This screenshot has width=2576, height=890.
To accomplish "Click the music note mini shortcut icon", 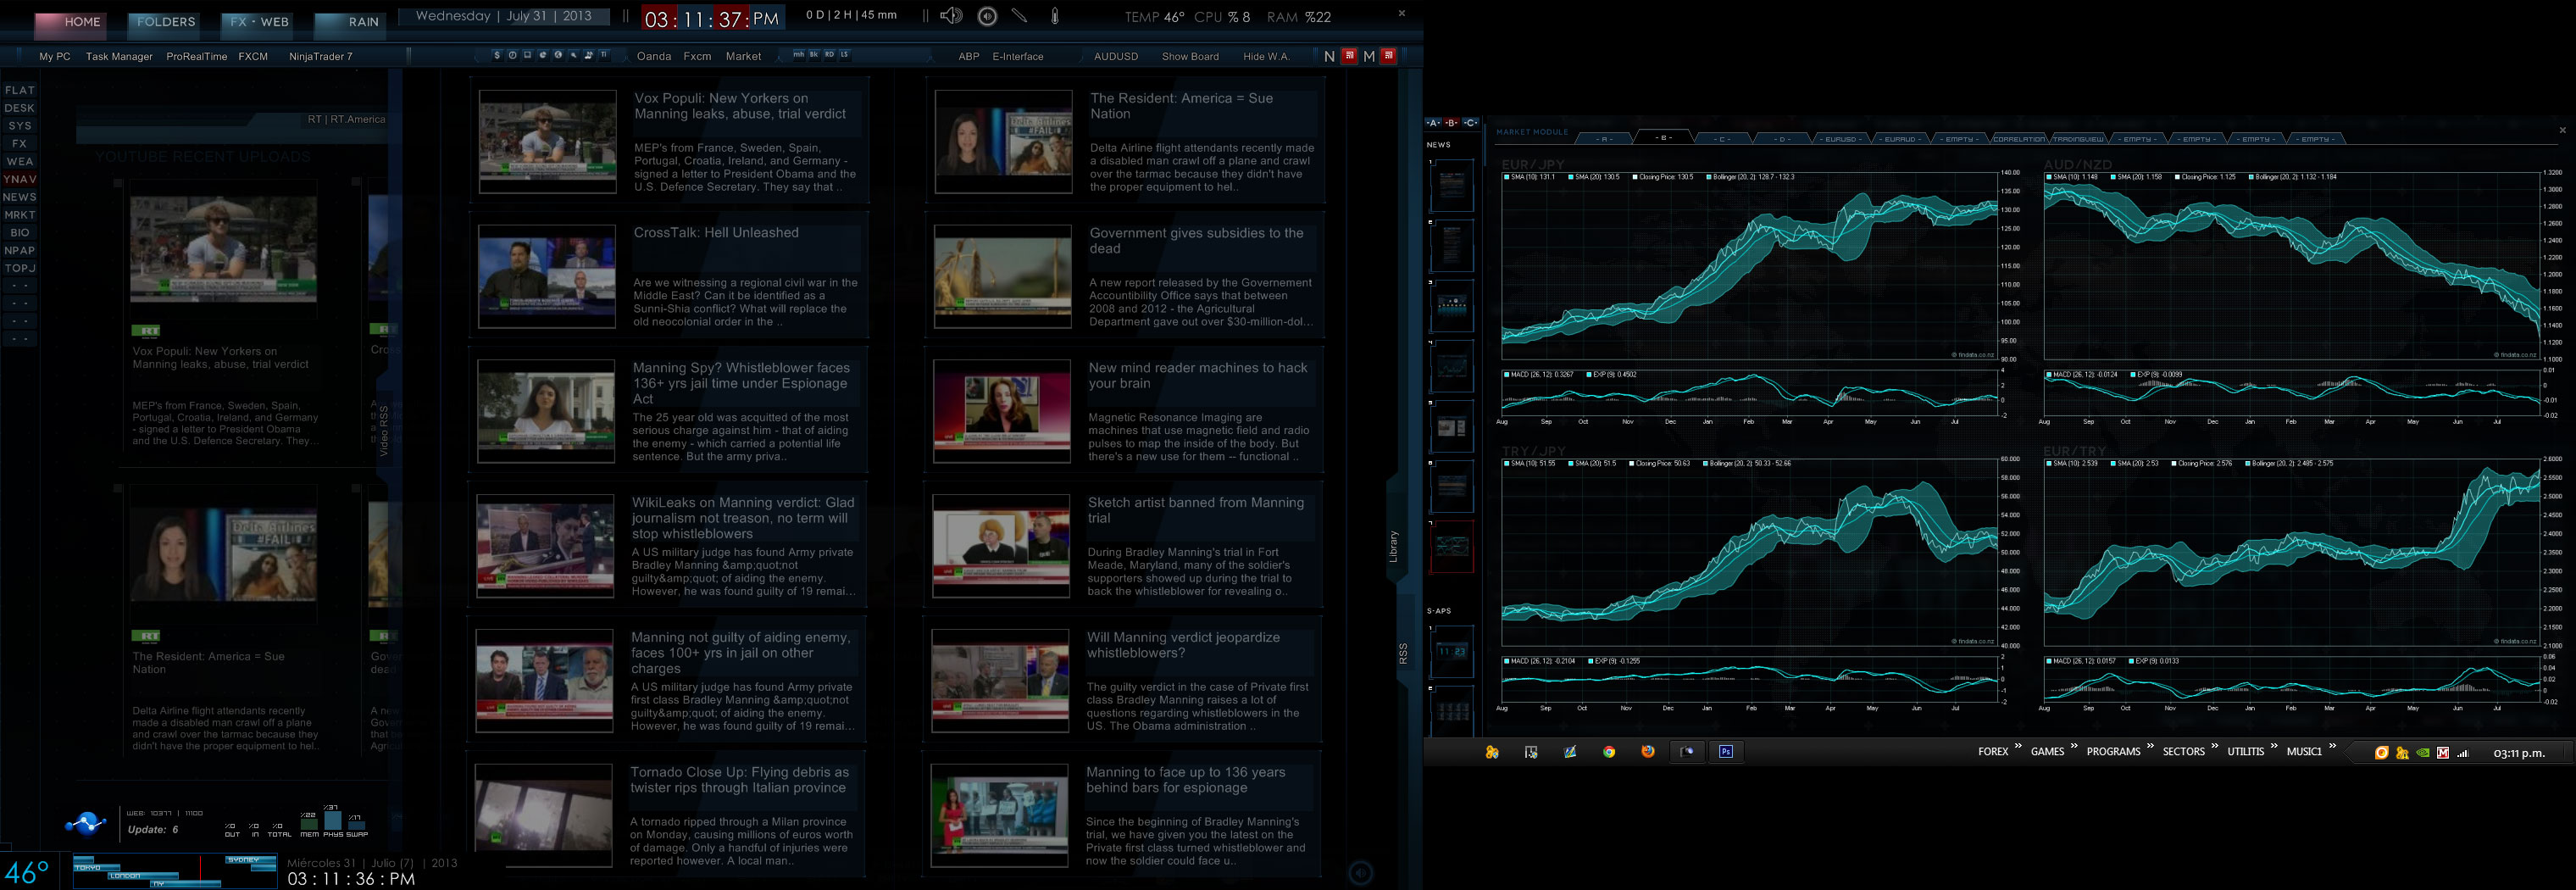I will (x=588, y=55).
